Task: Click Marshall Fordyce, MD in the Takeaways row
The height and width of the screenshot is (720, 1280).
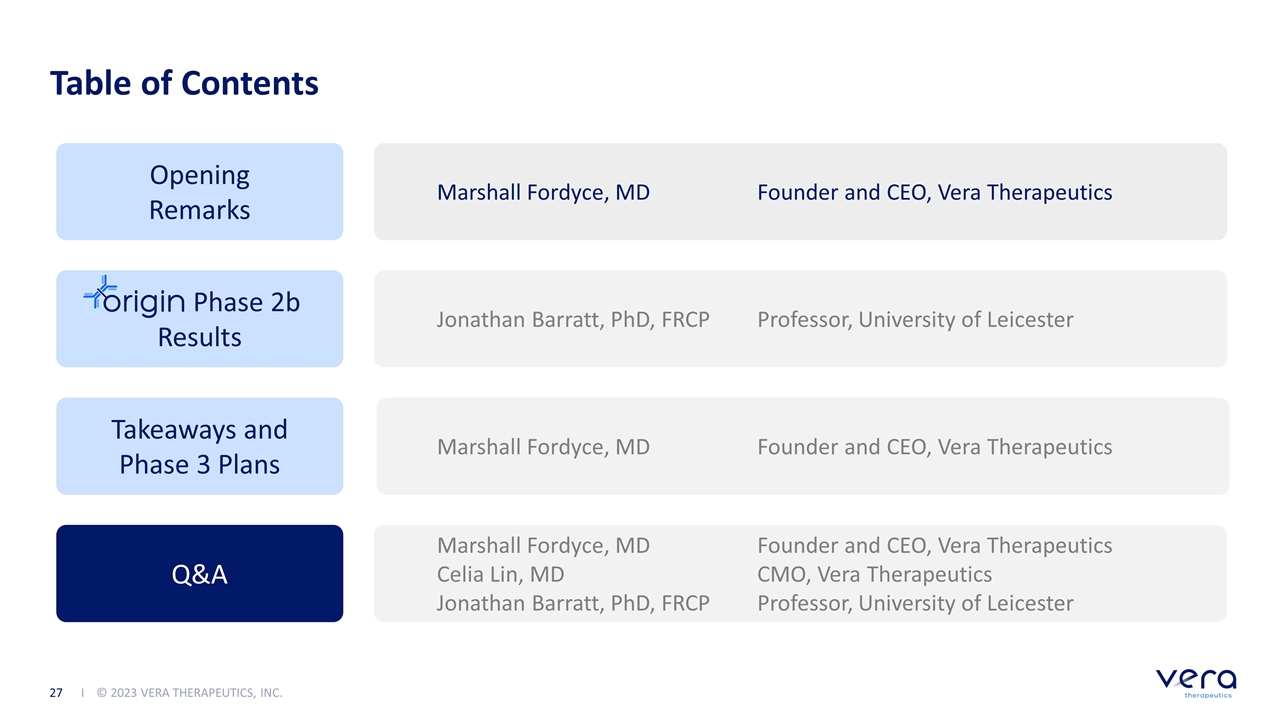Action: point(543,447)
